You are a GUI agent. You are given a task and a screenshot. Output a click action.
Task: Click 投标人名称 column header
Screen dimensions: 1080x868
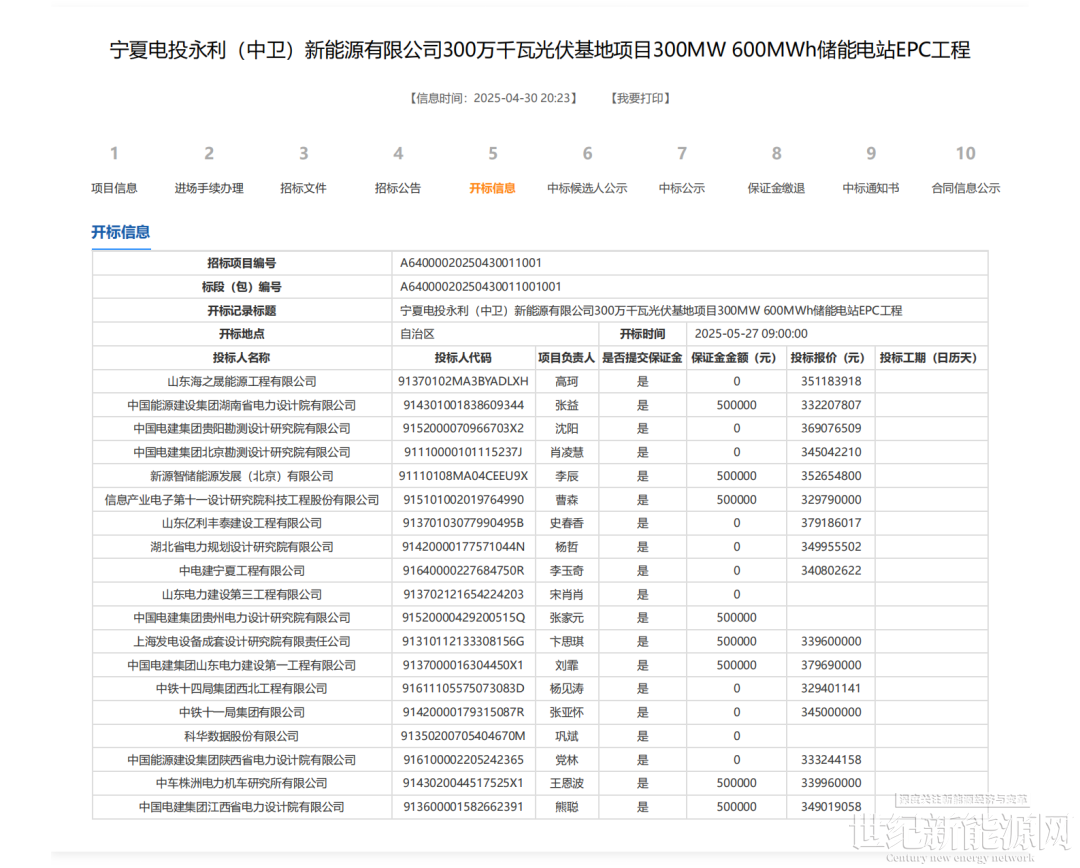click(x=241, y=357)
